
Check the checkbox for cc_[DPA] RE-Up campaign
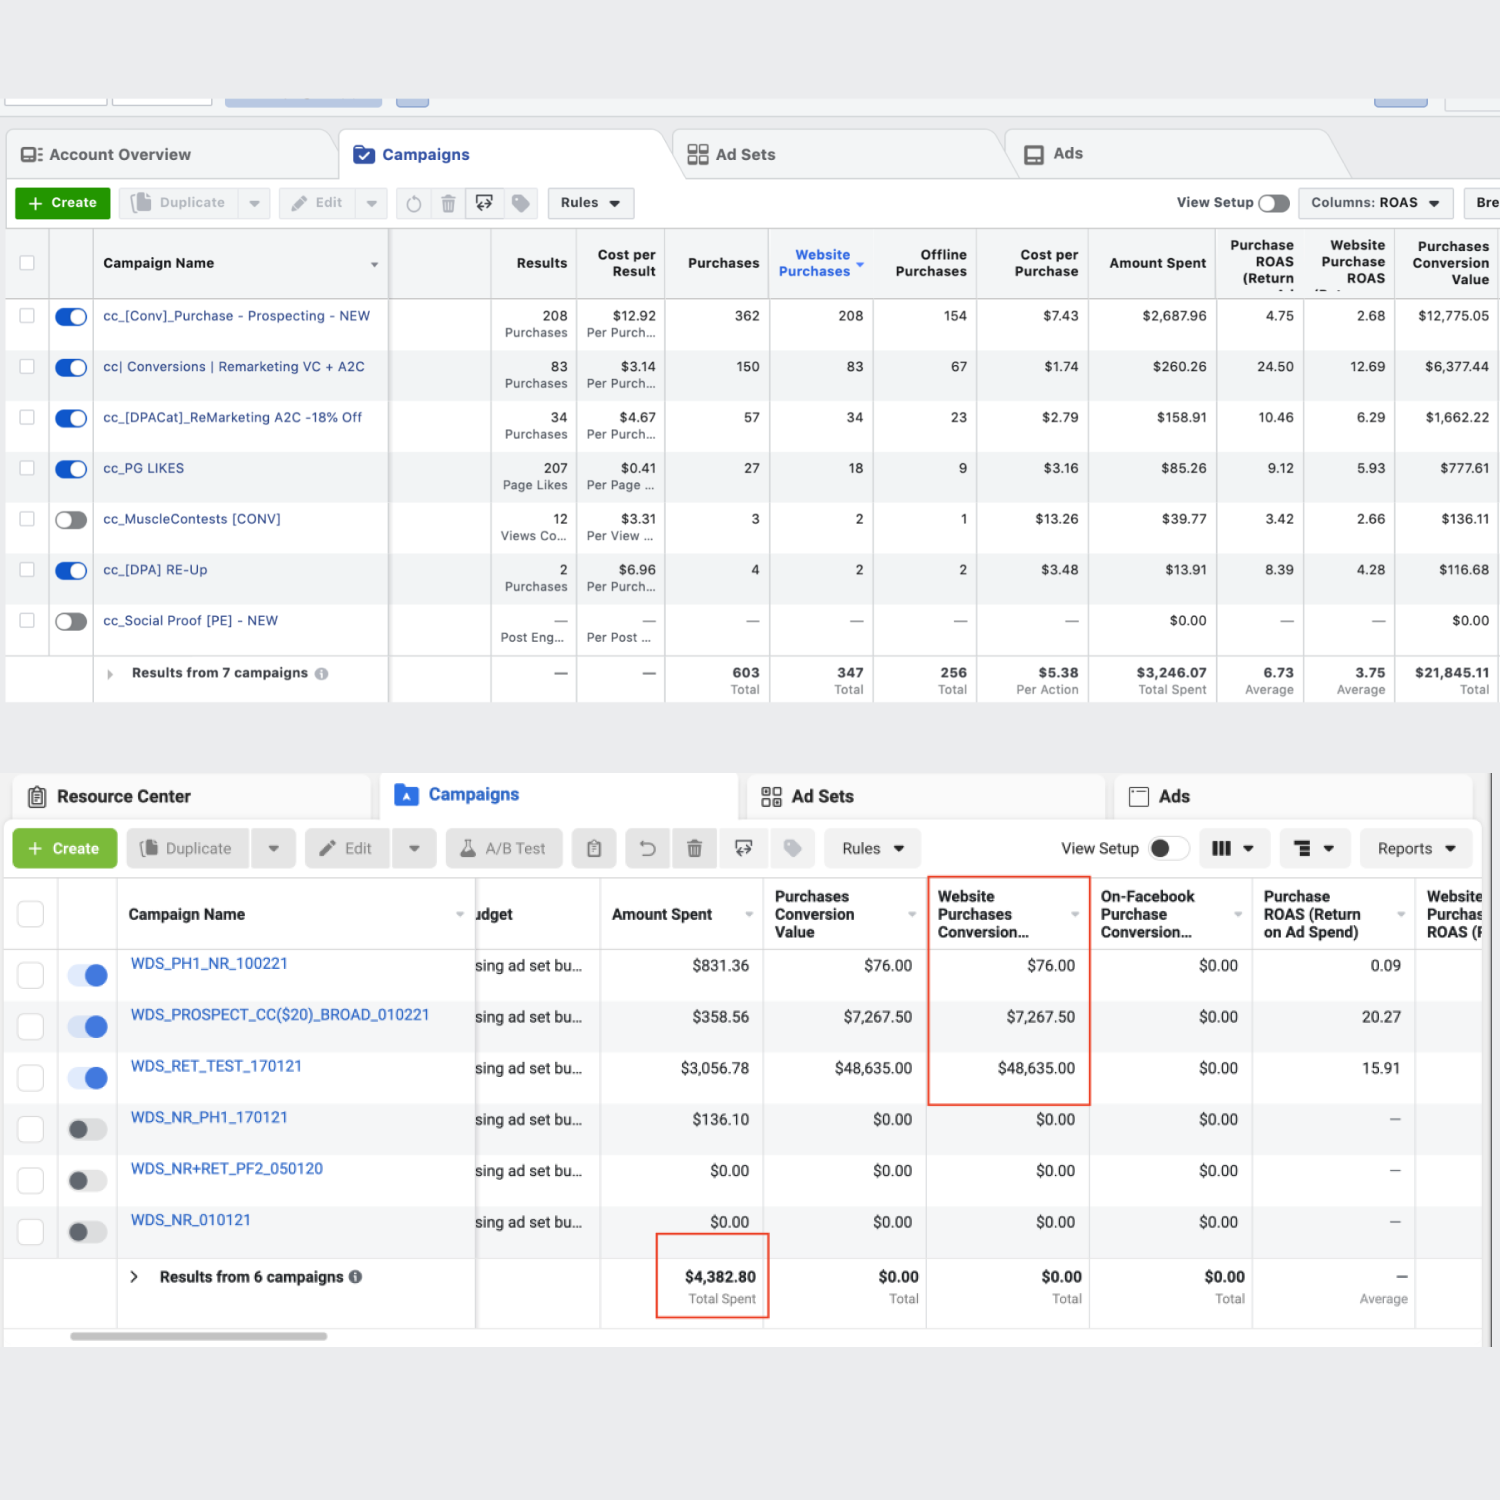click(x=27, y=570)
